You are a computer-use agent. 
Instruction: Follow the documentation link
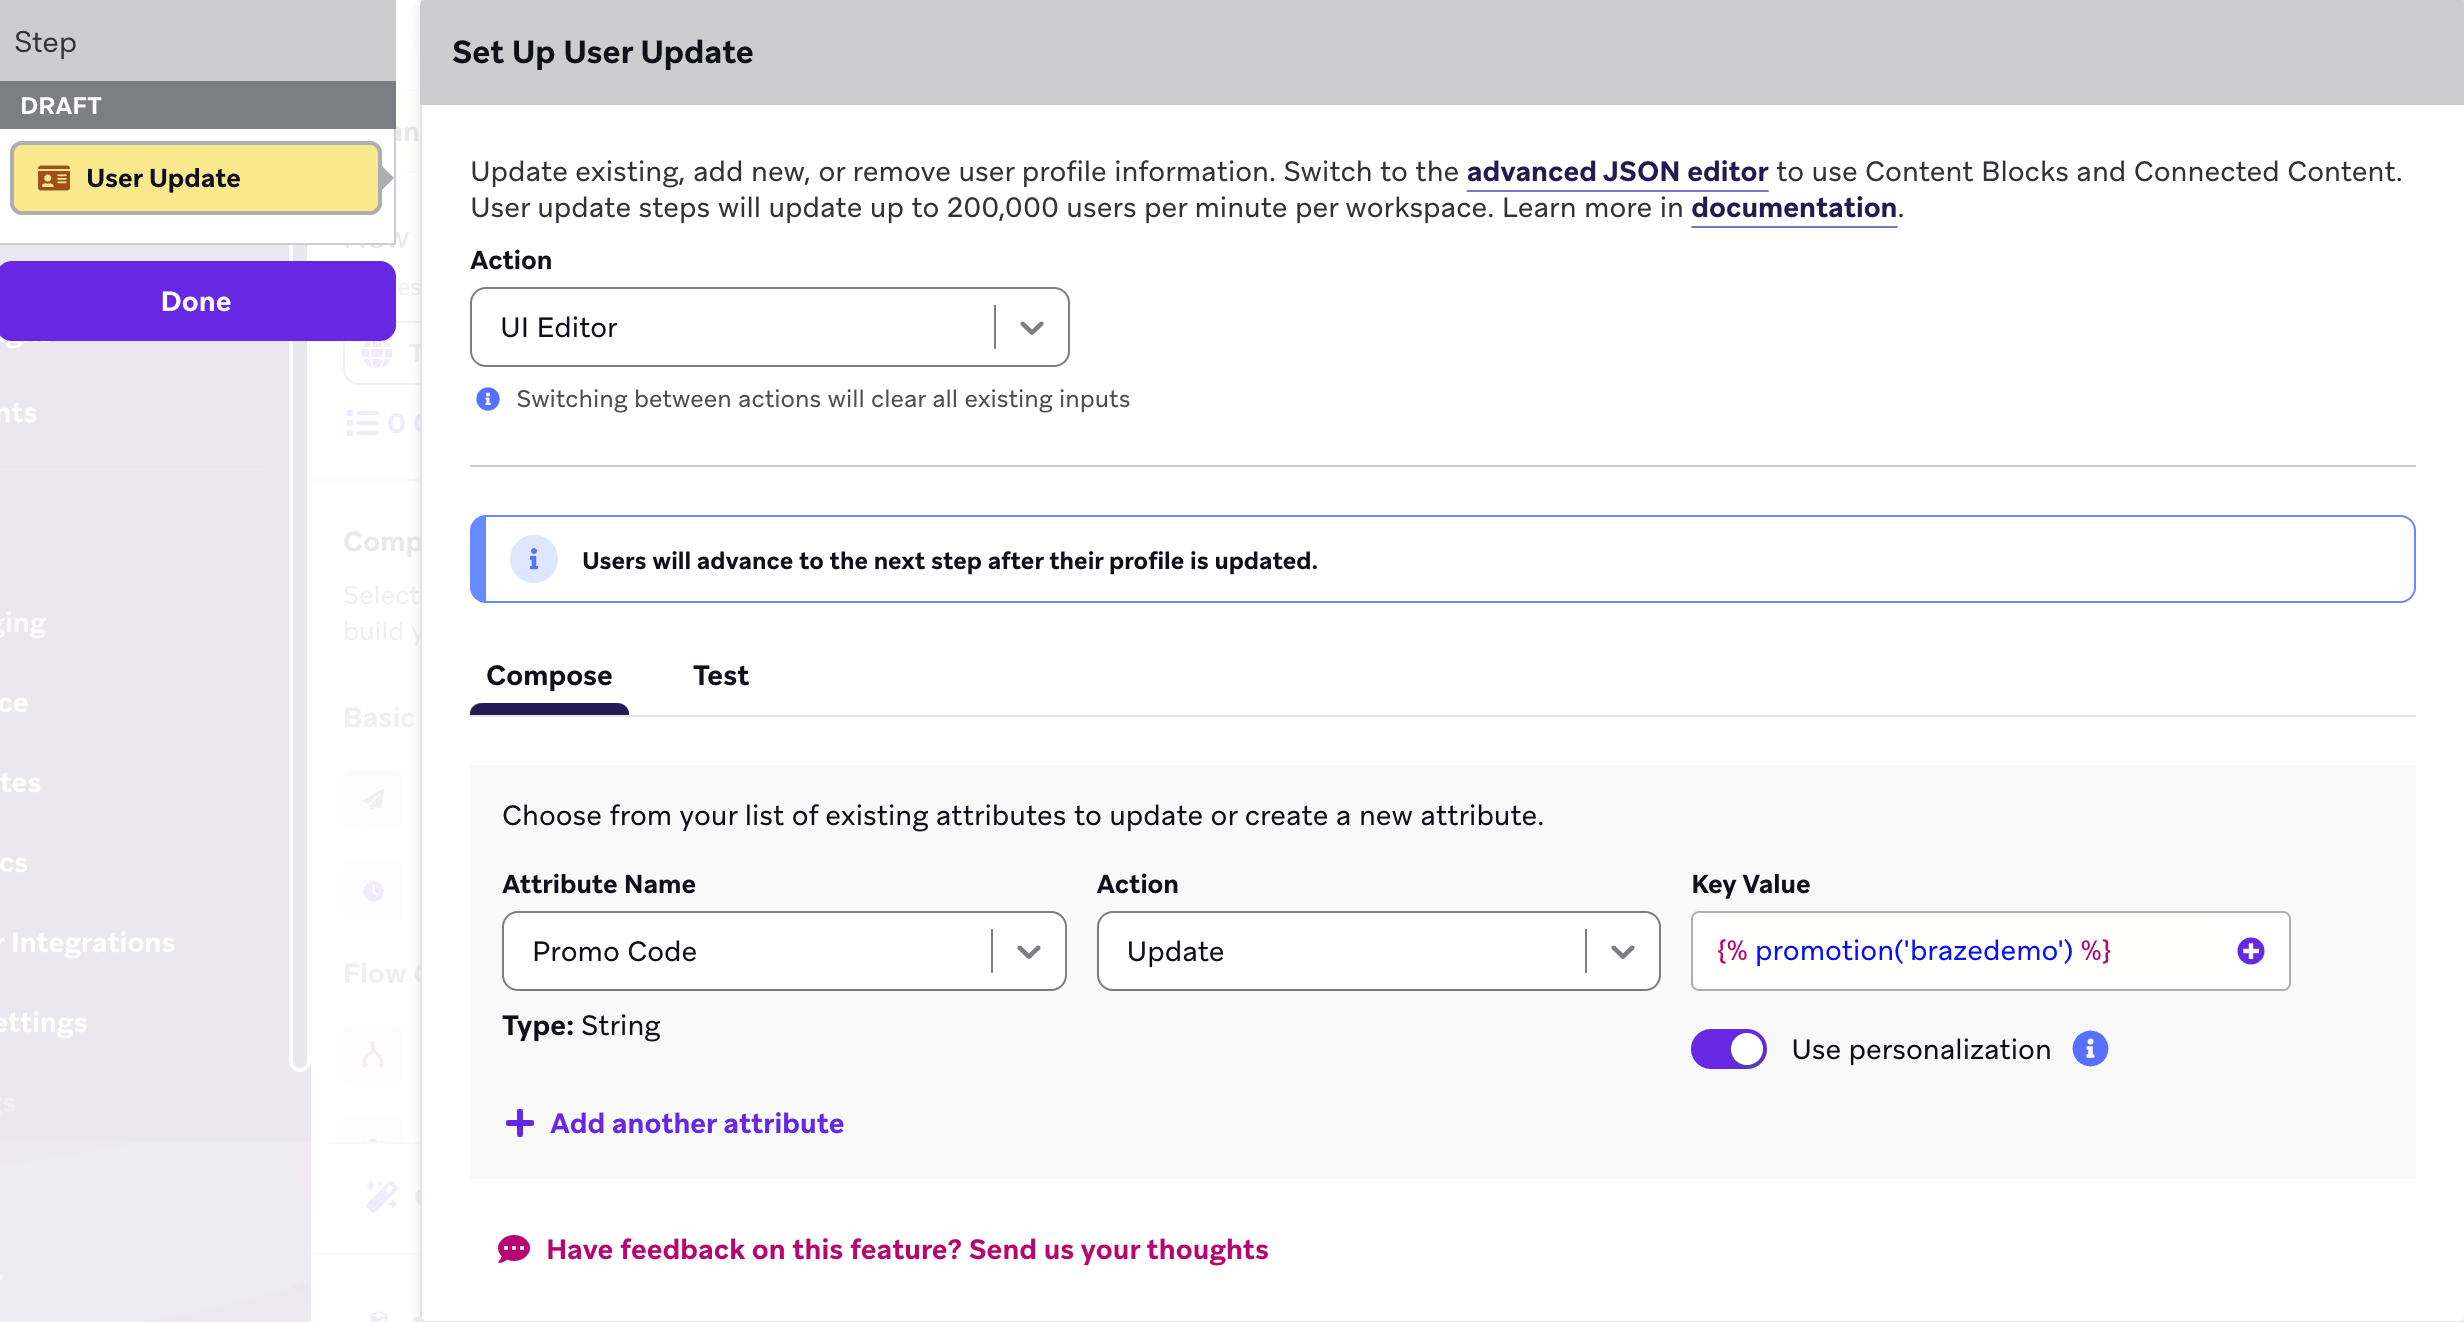click(x=1793, y=208)
